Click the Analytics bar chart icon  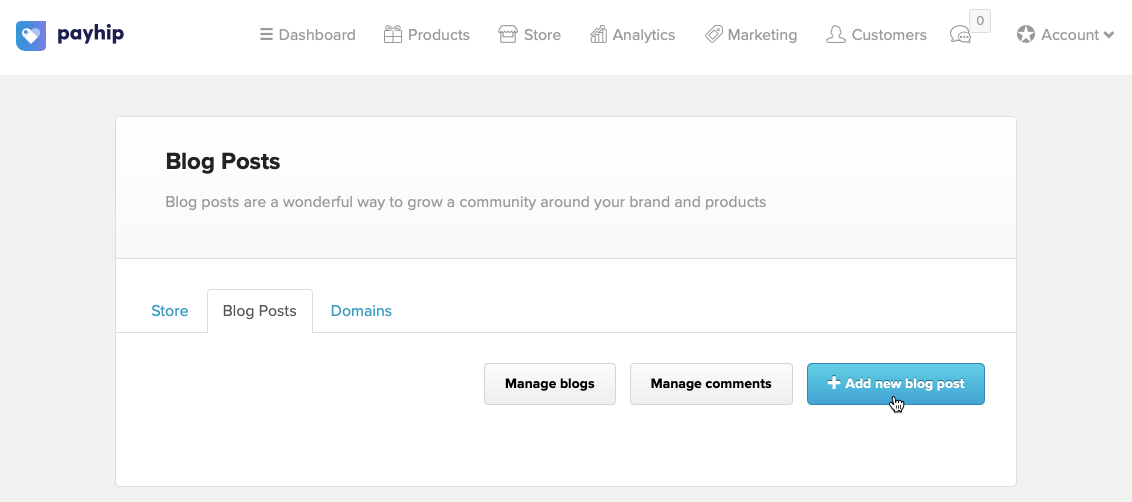[x=599, y=35]
